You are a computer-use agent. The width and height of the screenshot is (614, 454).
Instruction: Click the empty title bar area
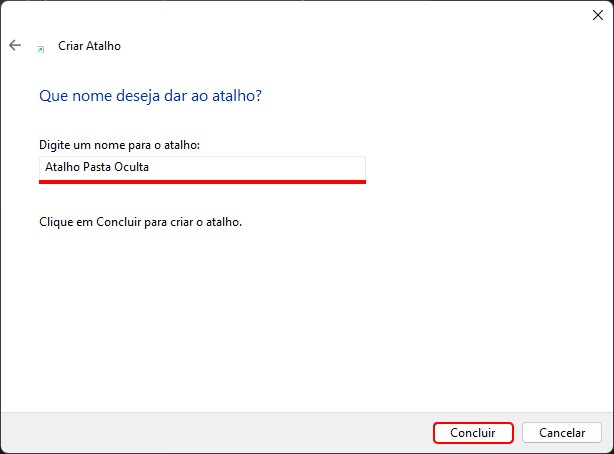300,14
